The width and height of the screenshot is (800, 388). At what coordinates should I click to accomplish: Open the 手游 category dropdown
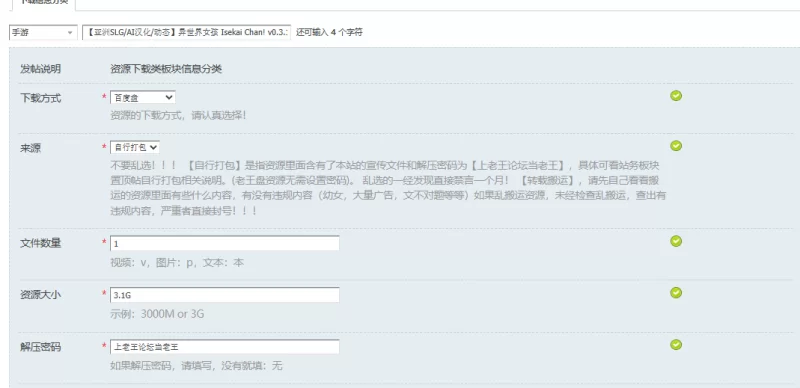(43, 32)
